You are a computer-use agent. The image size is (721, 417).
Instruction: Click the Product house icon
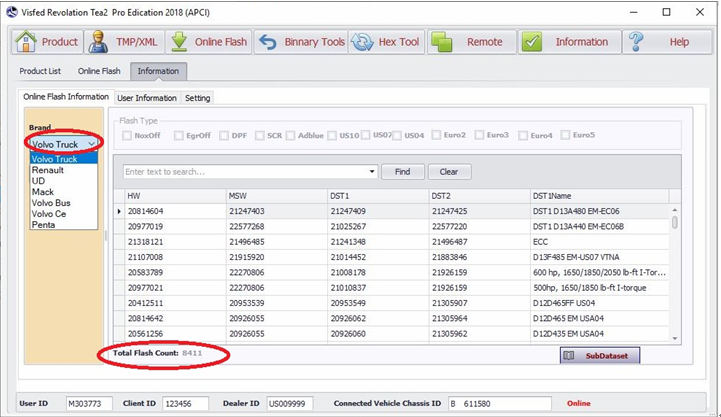(x=26, y=41)
